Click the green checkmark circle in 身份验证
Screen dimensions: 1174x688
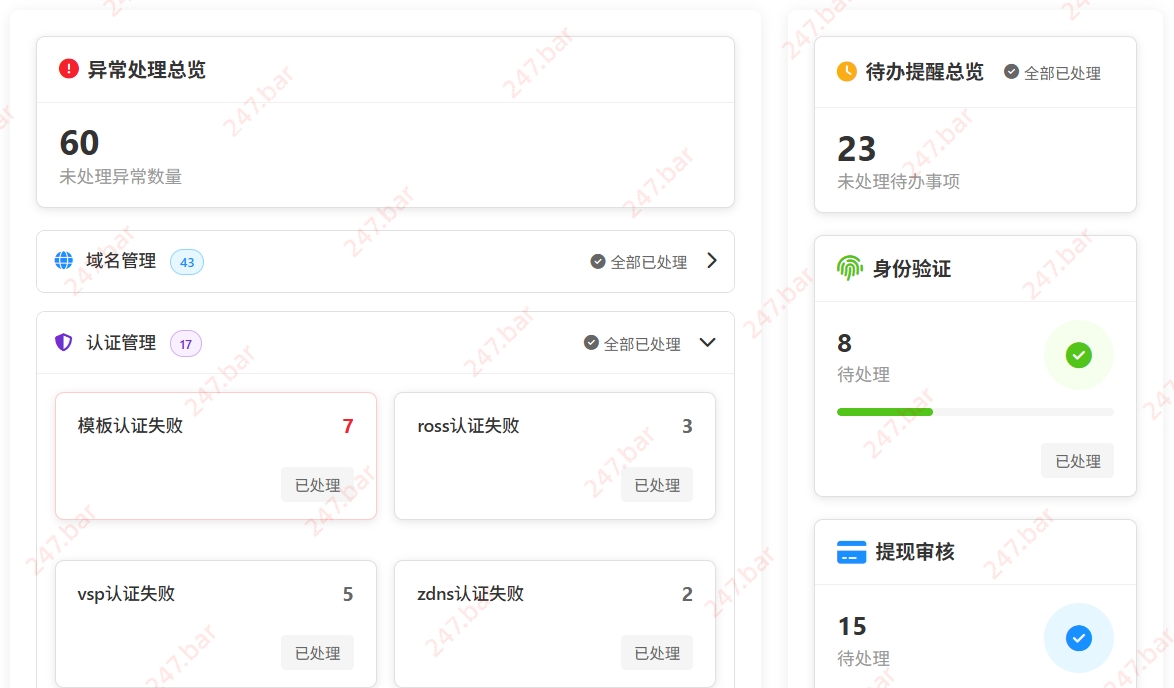1078,355
